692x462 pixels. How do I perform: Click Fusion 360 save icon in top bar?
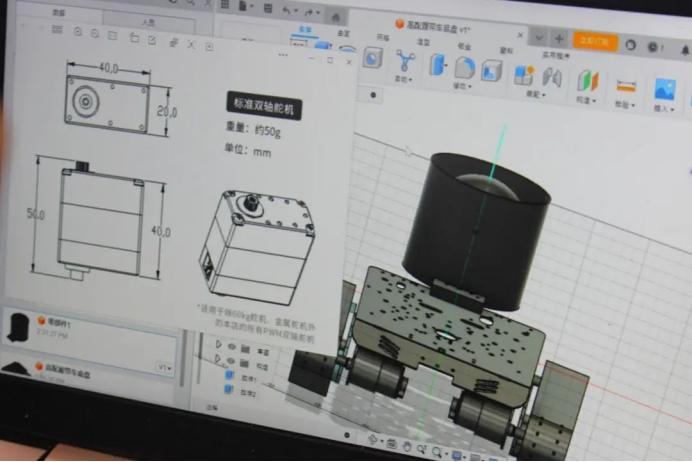pyautogui.click(x=268, y=8)
